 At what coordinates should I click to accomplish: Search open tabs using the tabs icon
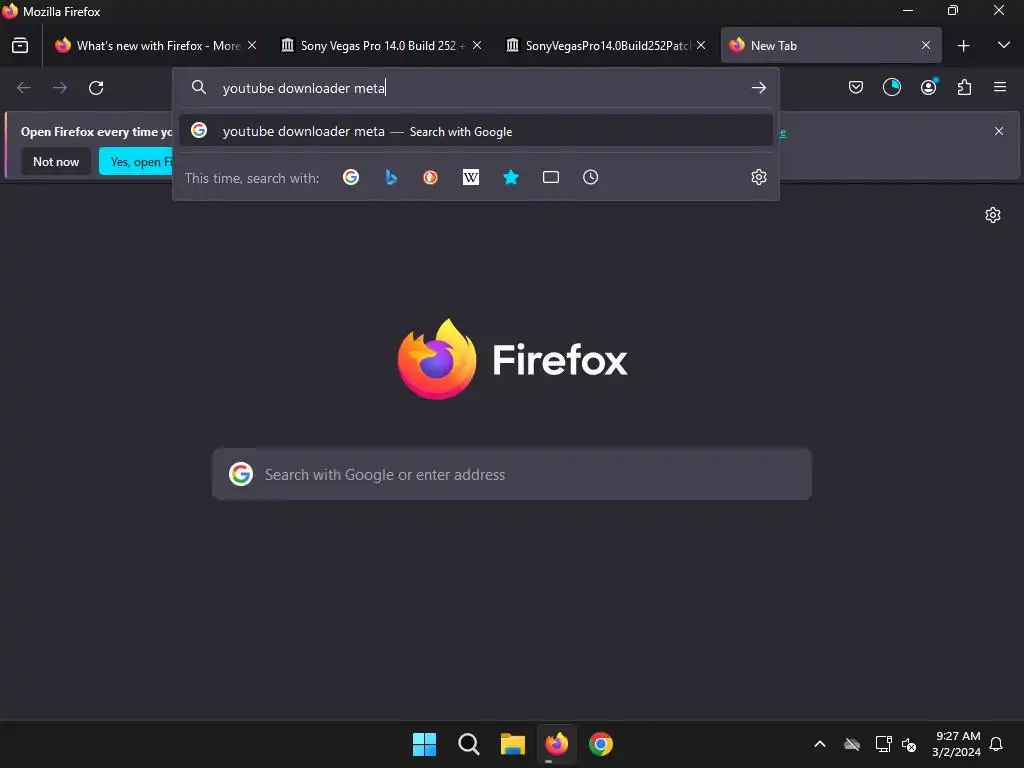pyautogui.click(x=551, y=177)
